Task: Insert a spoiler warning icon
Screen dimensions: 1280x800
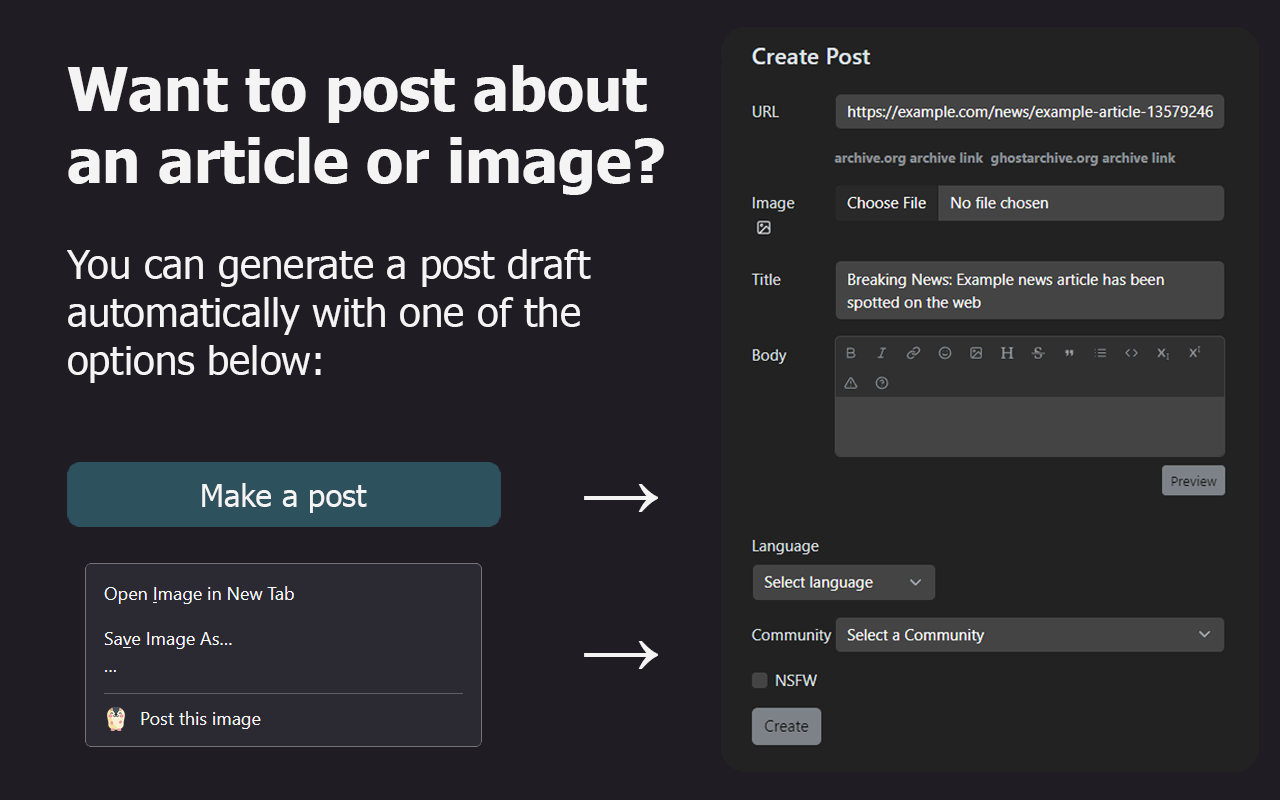Action: pos(851,383)
